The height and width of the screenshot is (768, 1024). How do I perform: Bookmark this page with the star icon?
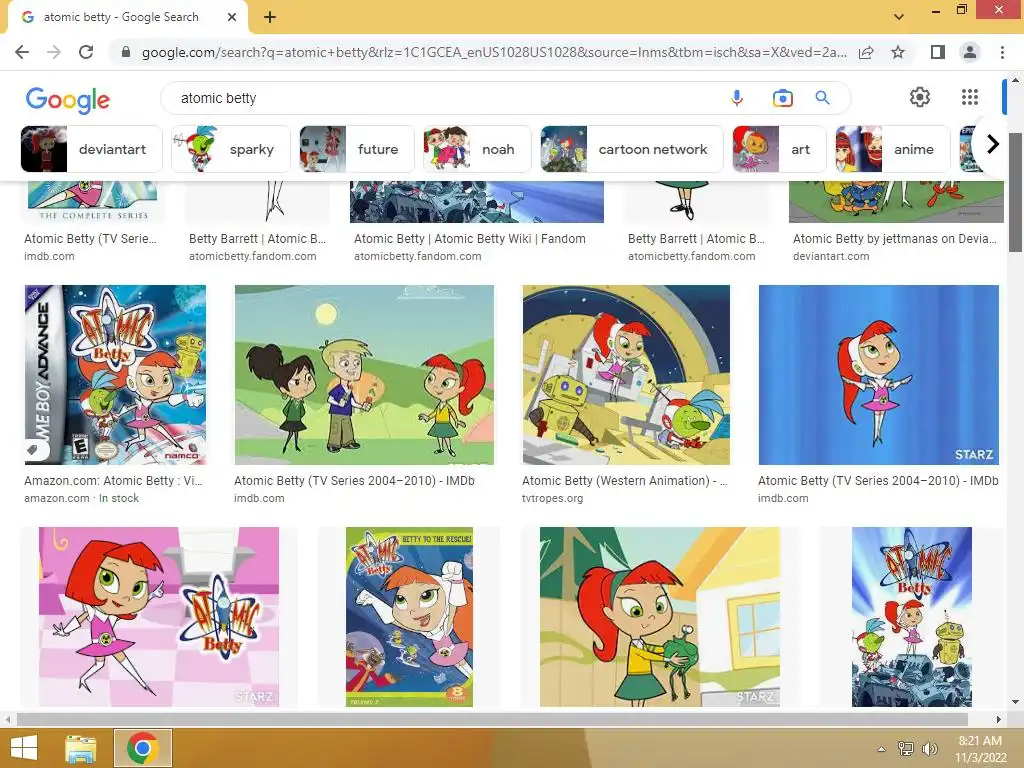click(x=898, y=52)
